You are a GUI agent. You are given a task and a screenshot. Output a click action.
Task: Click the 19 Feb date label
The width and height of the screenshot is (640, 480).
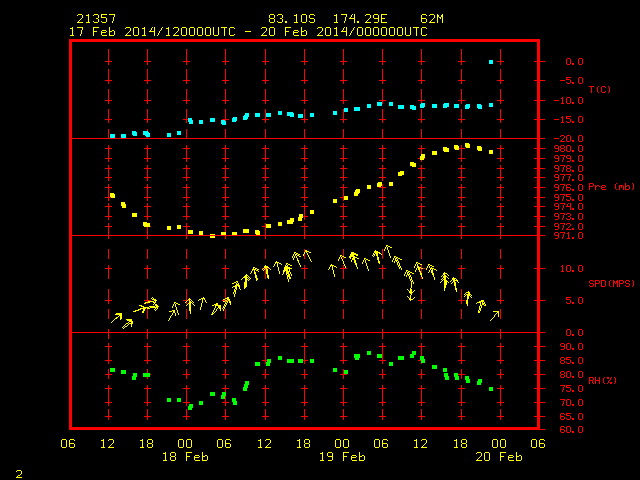point(342,457)
